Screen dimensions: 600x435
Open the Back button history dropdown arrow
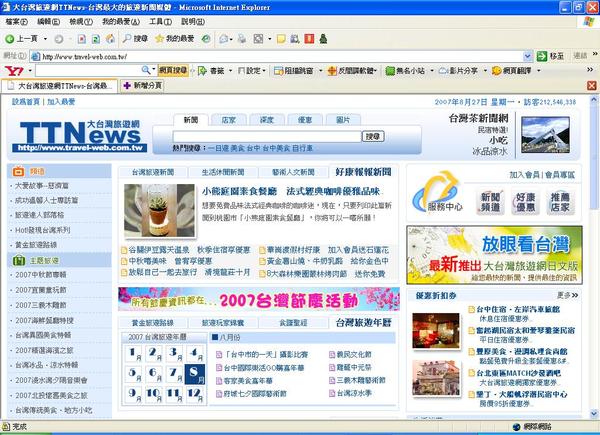coord(45,39)
